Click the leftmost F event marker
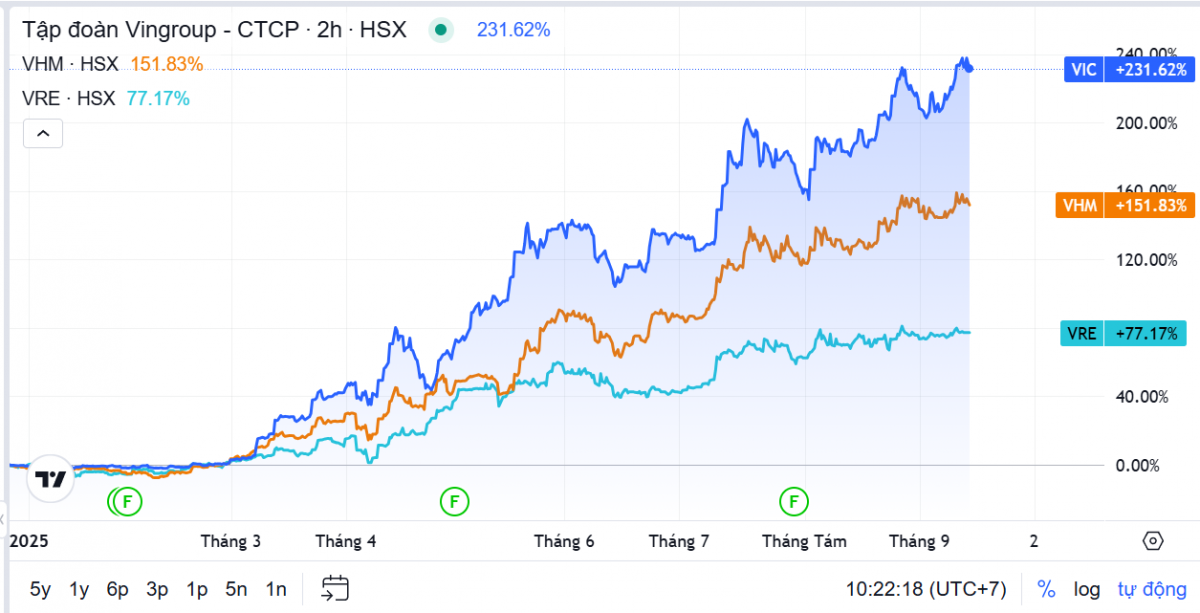This screenshot has width=1200, height=613. (128, 500)
